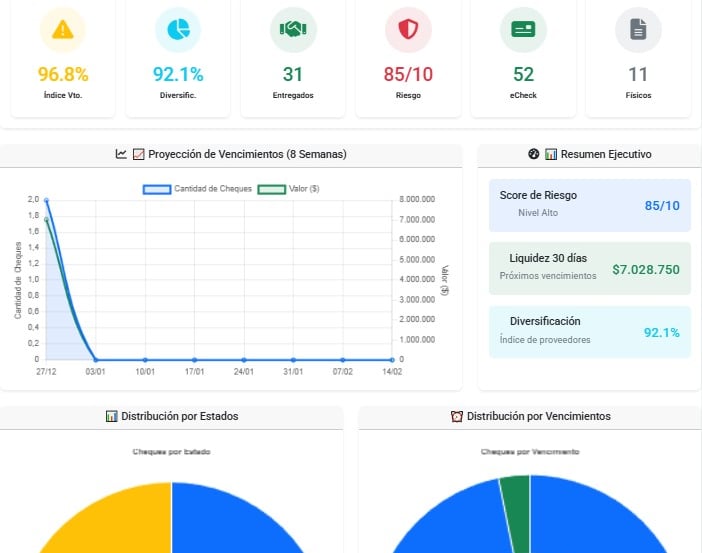Click the bar chart icon before Resumen Ejecutivo
The width and height of the screenshot is (702, 553).
pos(551,154)
